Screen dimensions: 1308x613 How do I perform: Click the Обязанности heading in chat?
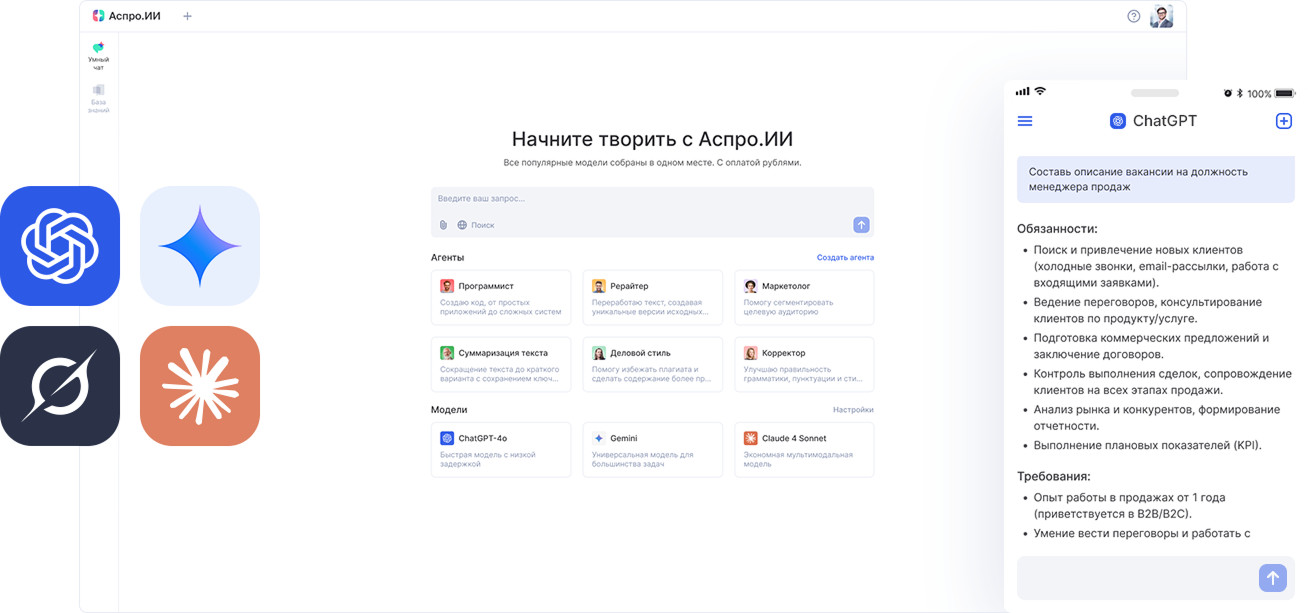tap(1057, 229)
